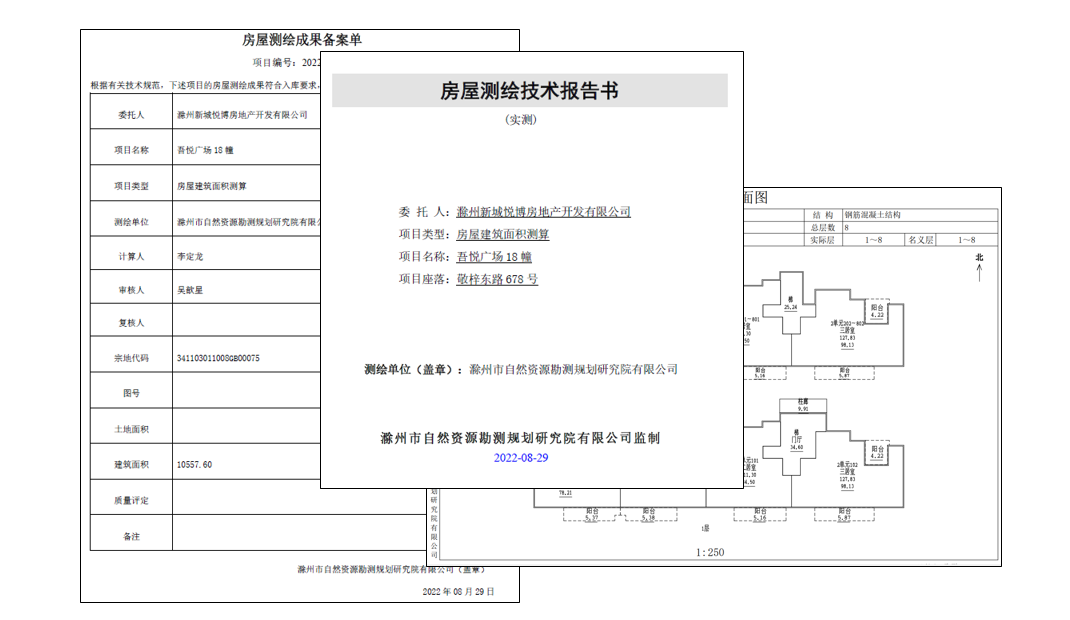Click the 审核人 row label
The width and height of the screenshot is (1070, 620).
click(131, 290)
